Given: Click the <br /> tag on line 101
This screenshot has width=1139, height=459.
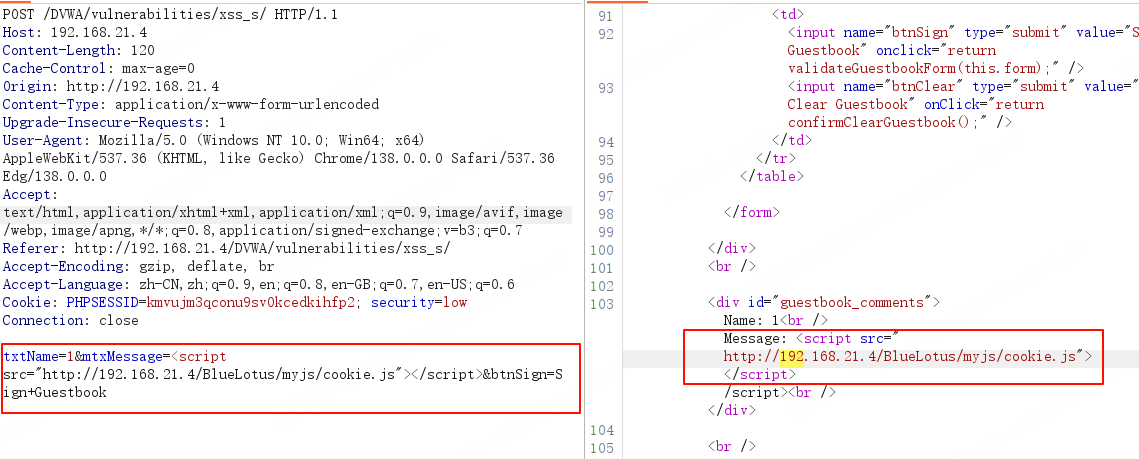Looking at the screenshot, I should tap(731, 267).
